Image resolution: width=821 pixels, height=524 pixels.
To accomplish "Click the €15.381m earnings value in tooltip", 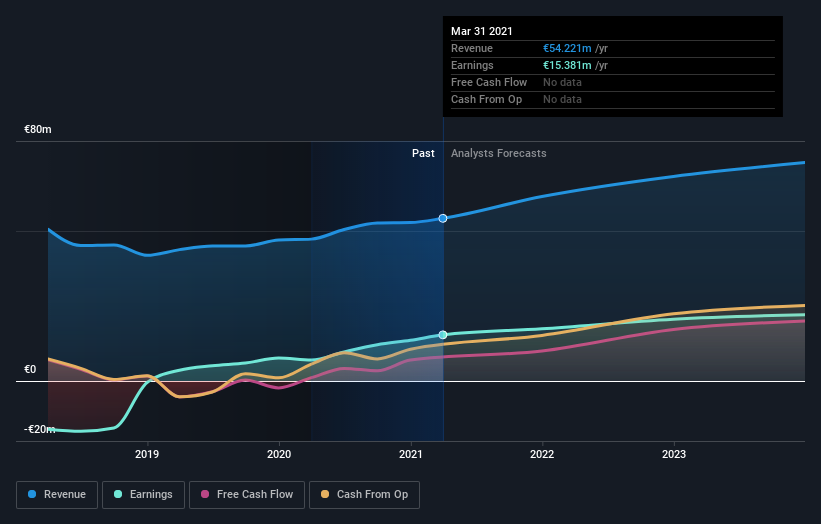I will 567,65.
